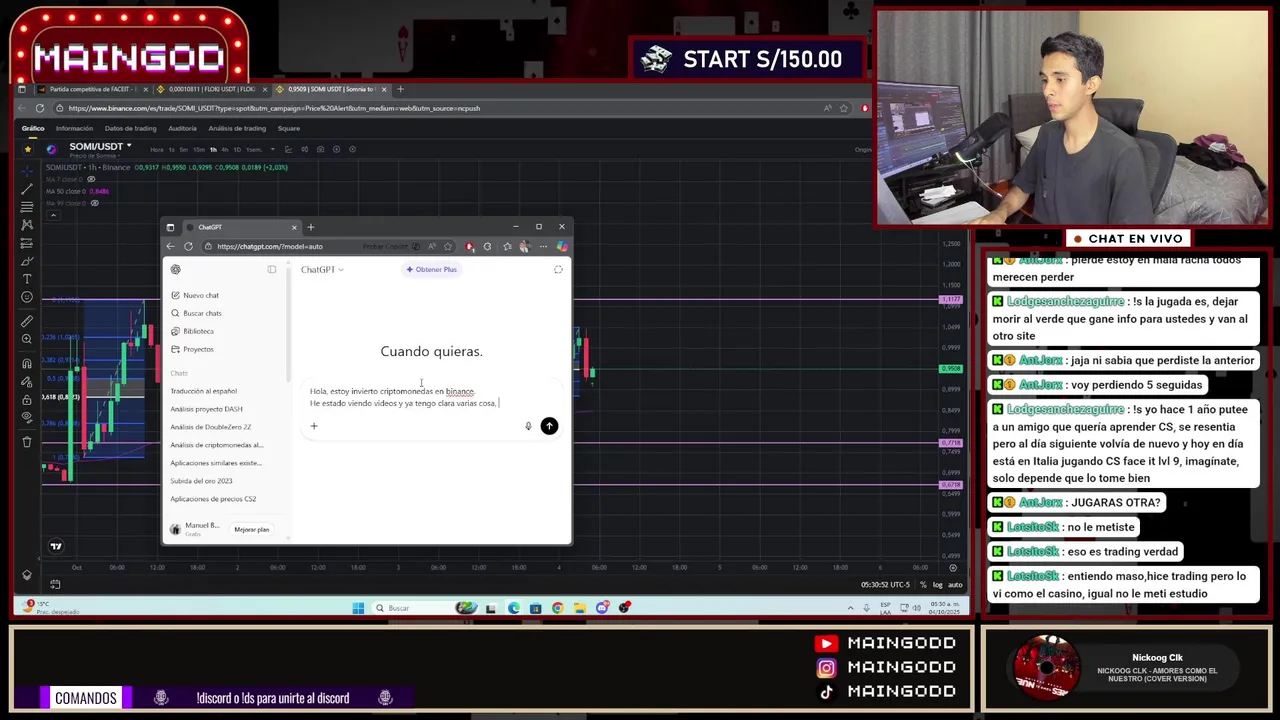Switch to the FLOKI USDT browser tab

pyautogui.click(x=210, y=89)
